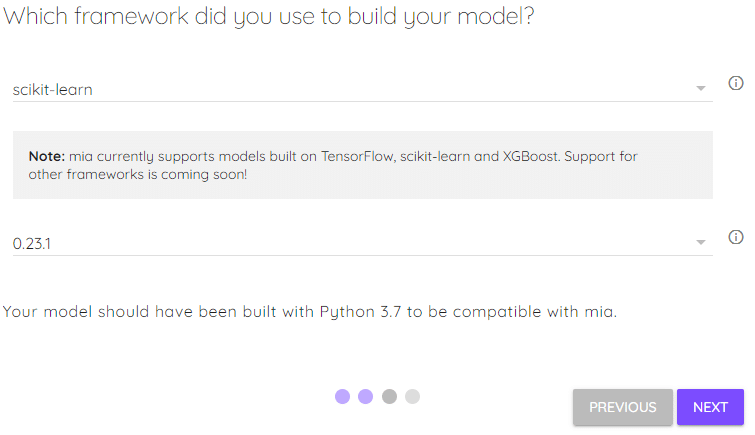Jump to the third dark gray step dot

tap(389, 396)
